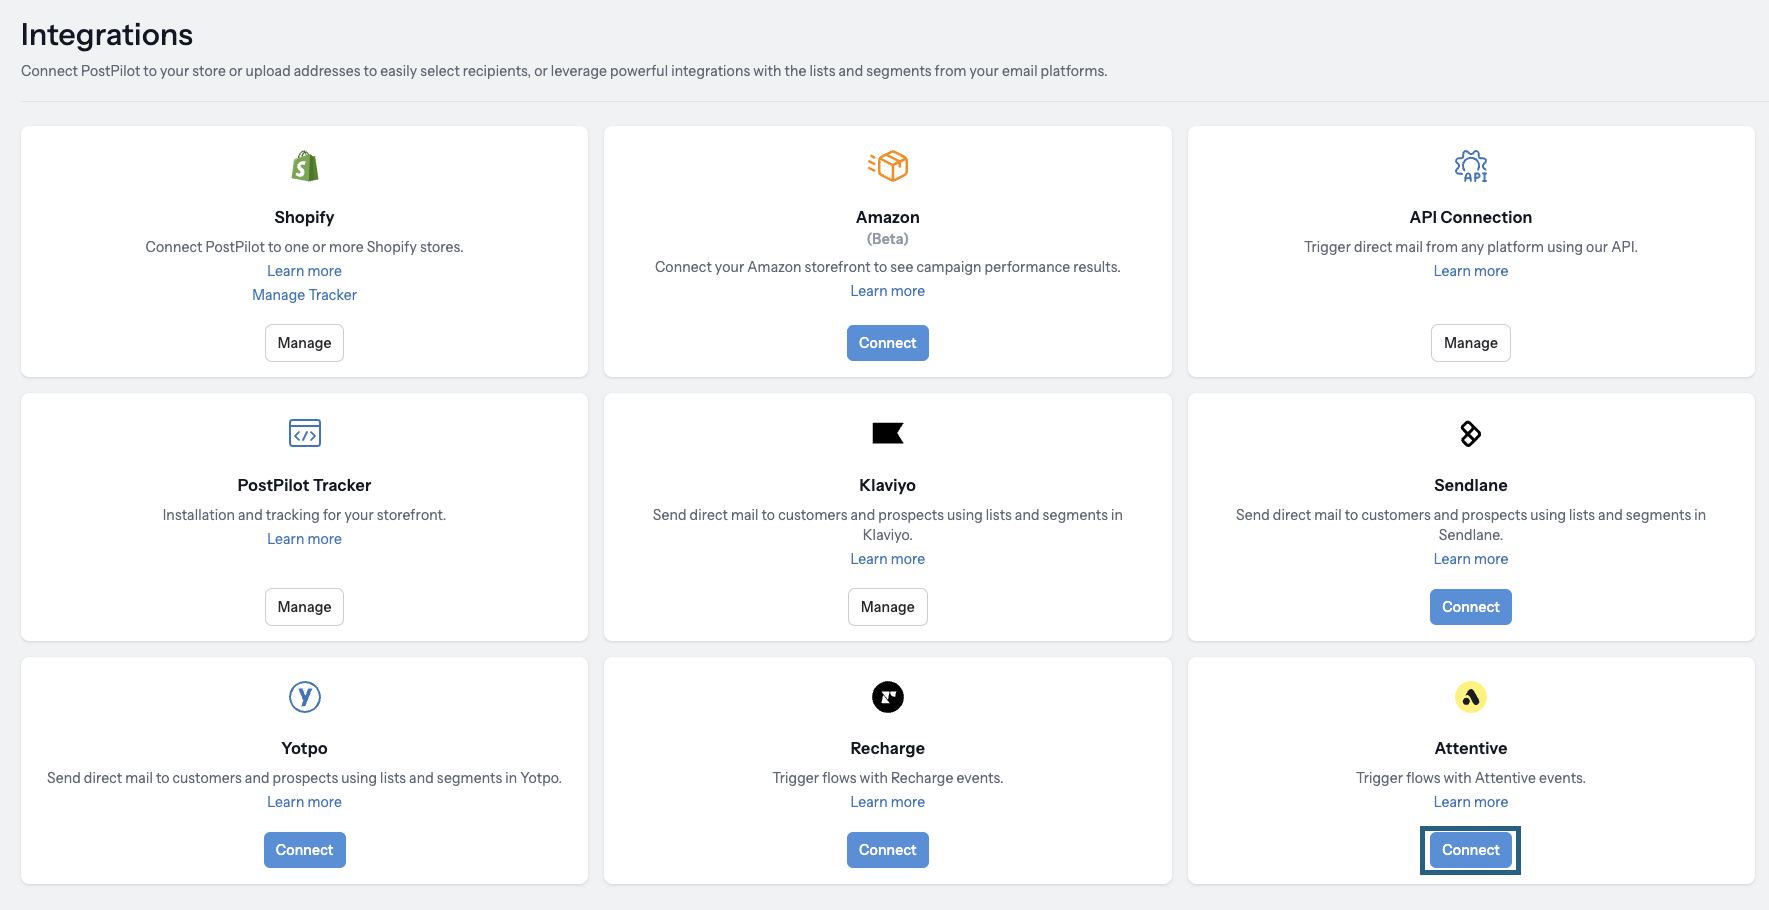Open API Connection's Learn more link
The image size is (1769, 910).
(1471, 271)
